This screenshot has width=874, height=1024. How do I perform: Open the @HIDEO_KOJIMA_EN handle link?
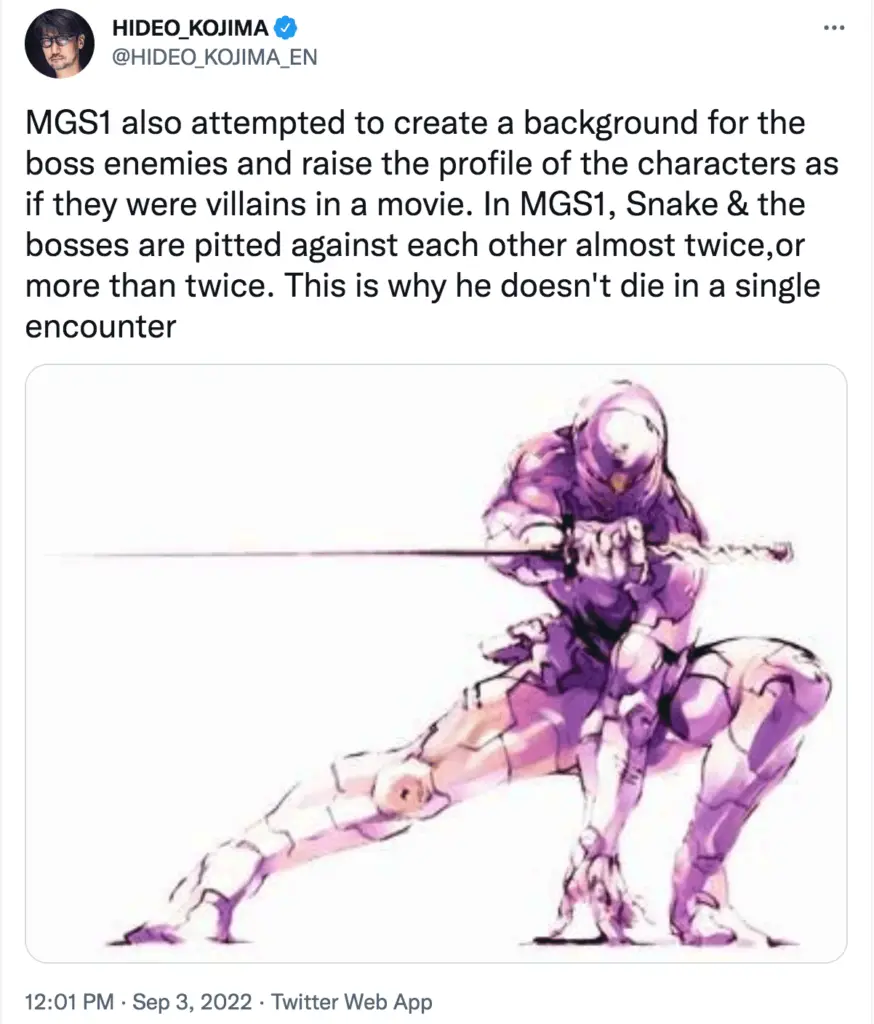215,57
